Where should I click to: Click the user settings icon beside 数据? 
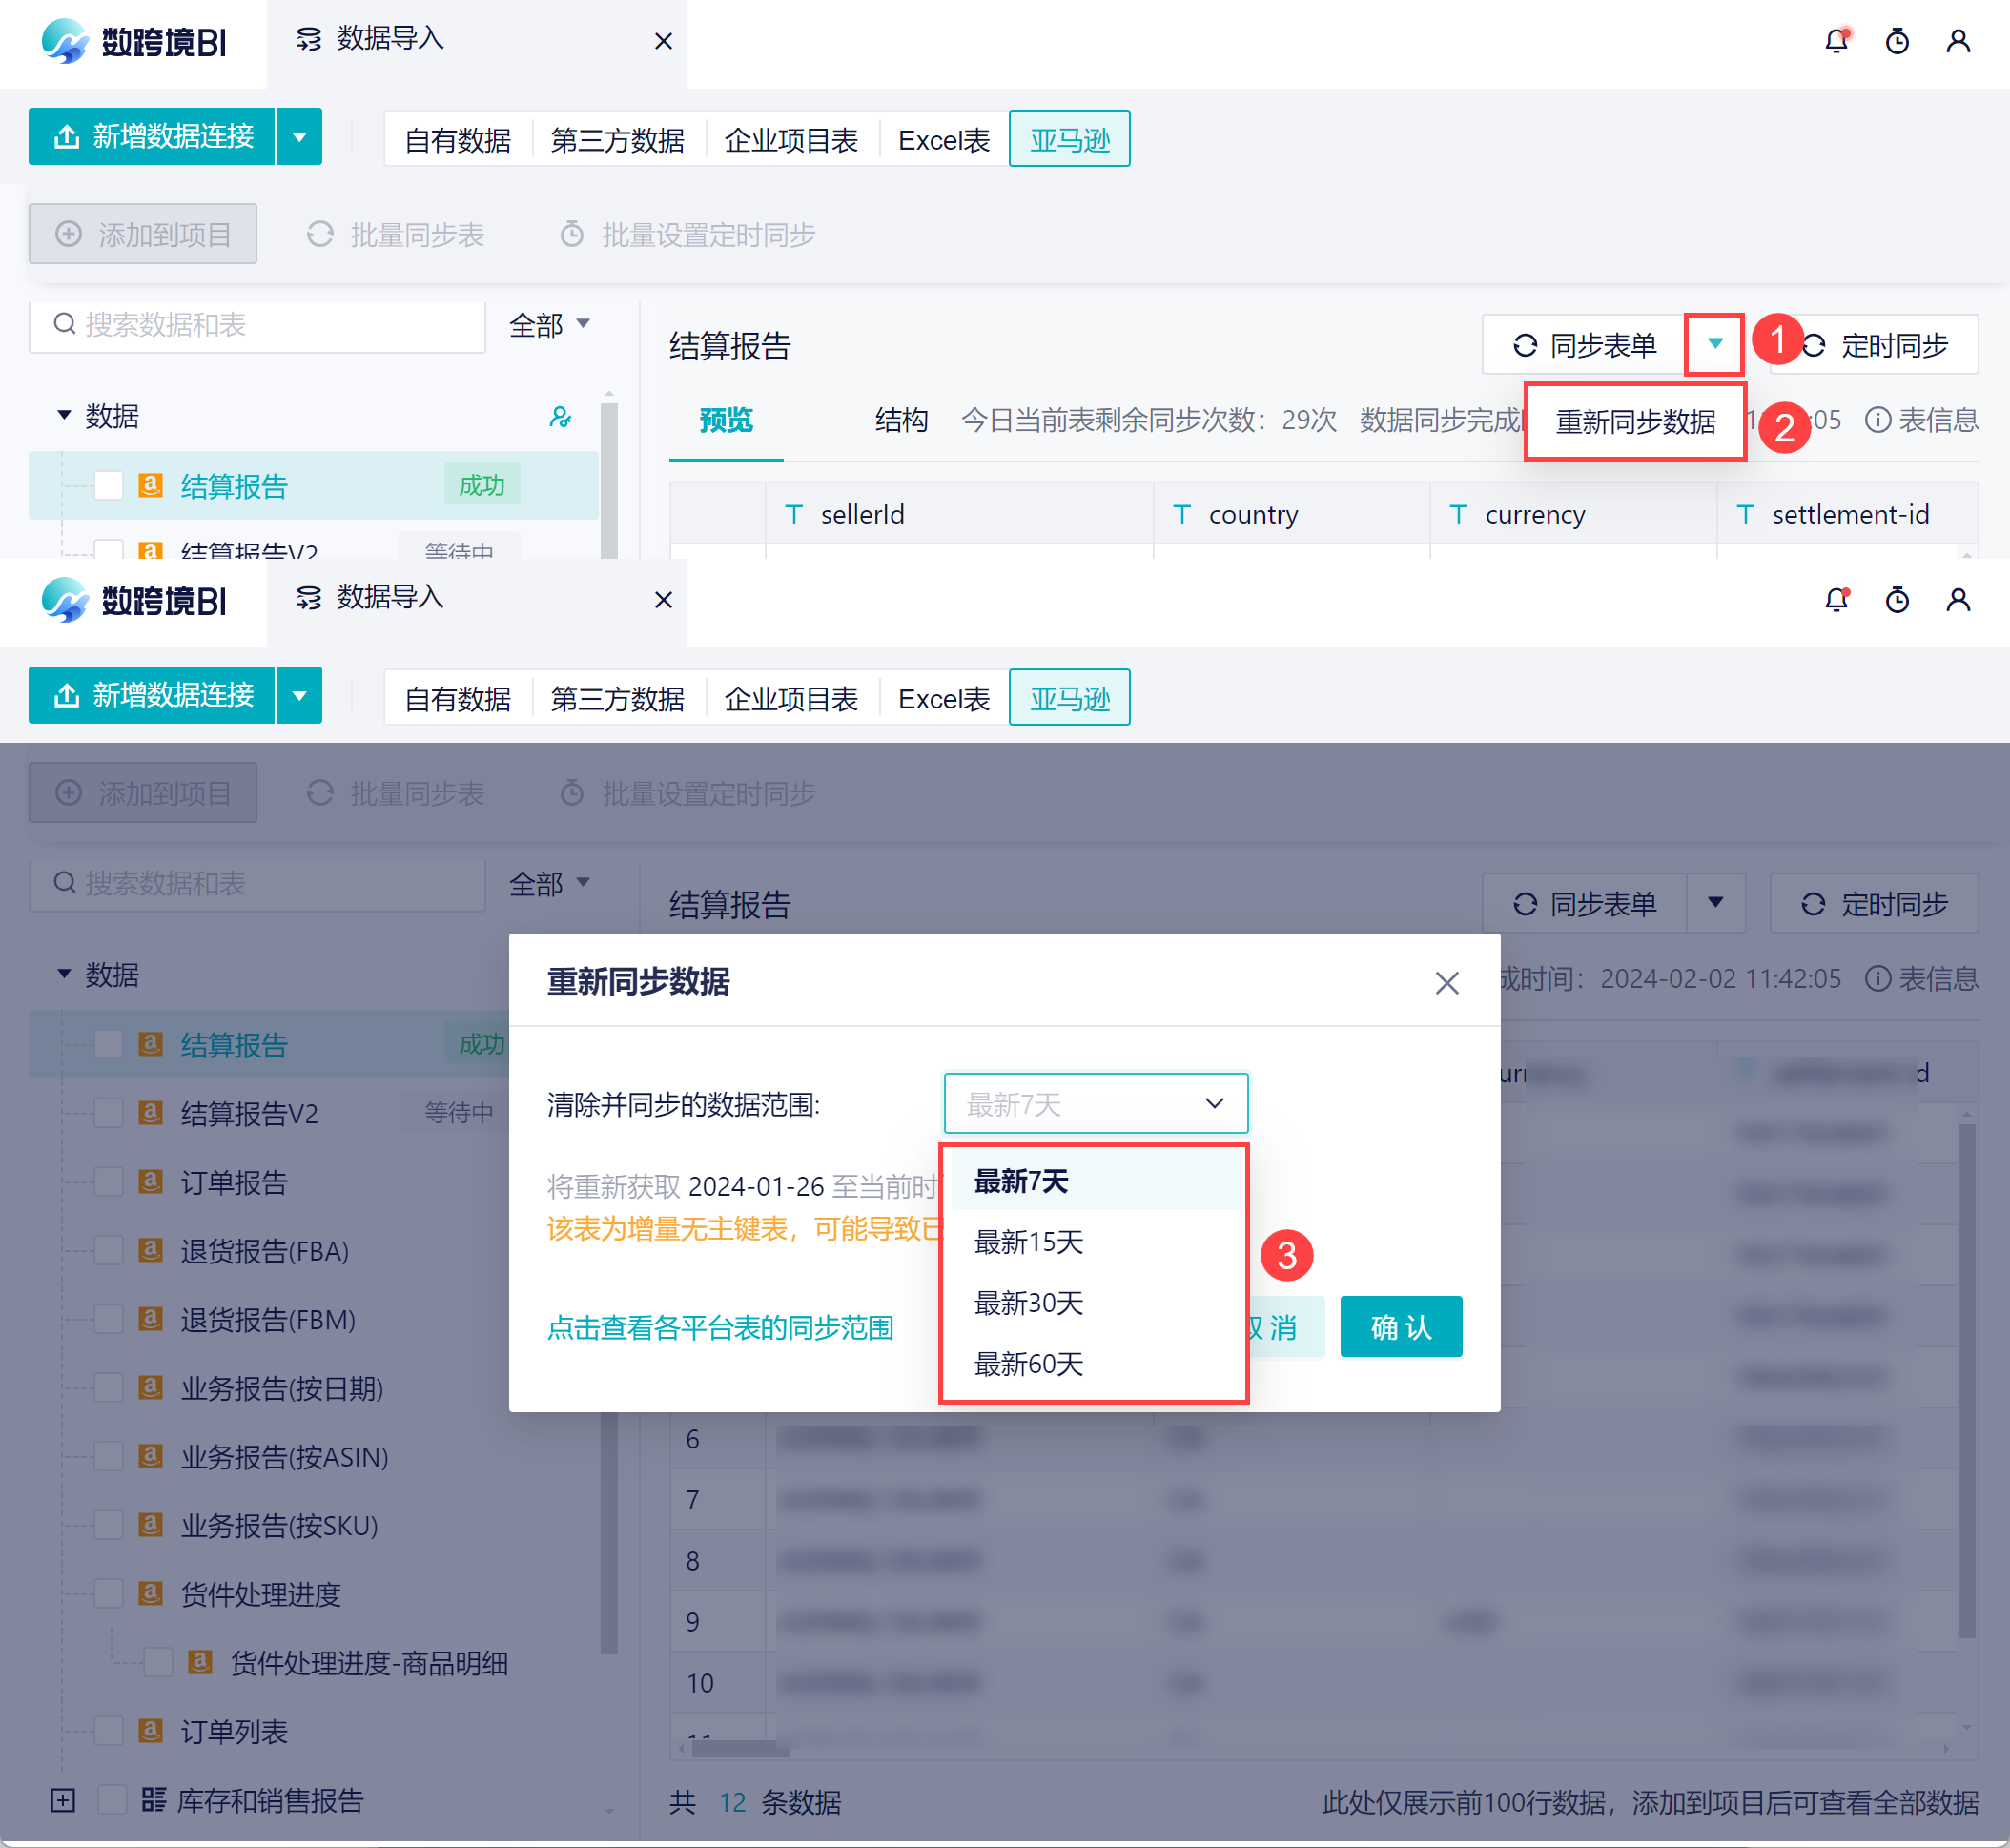click(560, 417)
